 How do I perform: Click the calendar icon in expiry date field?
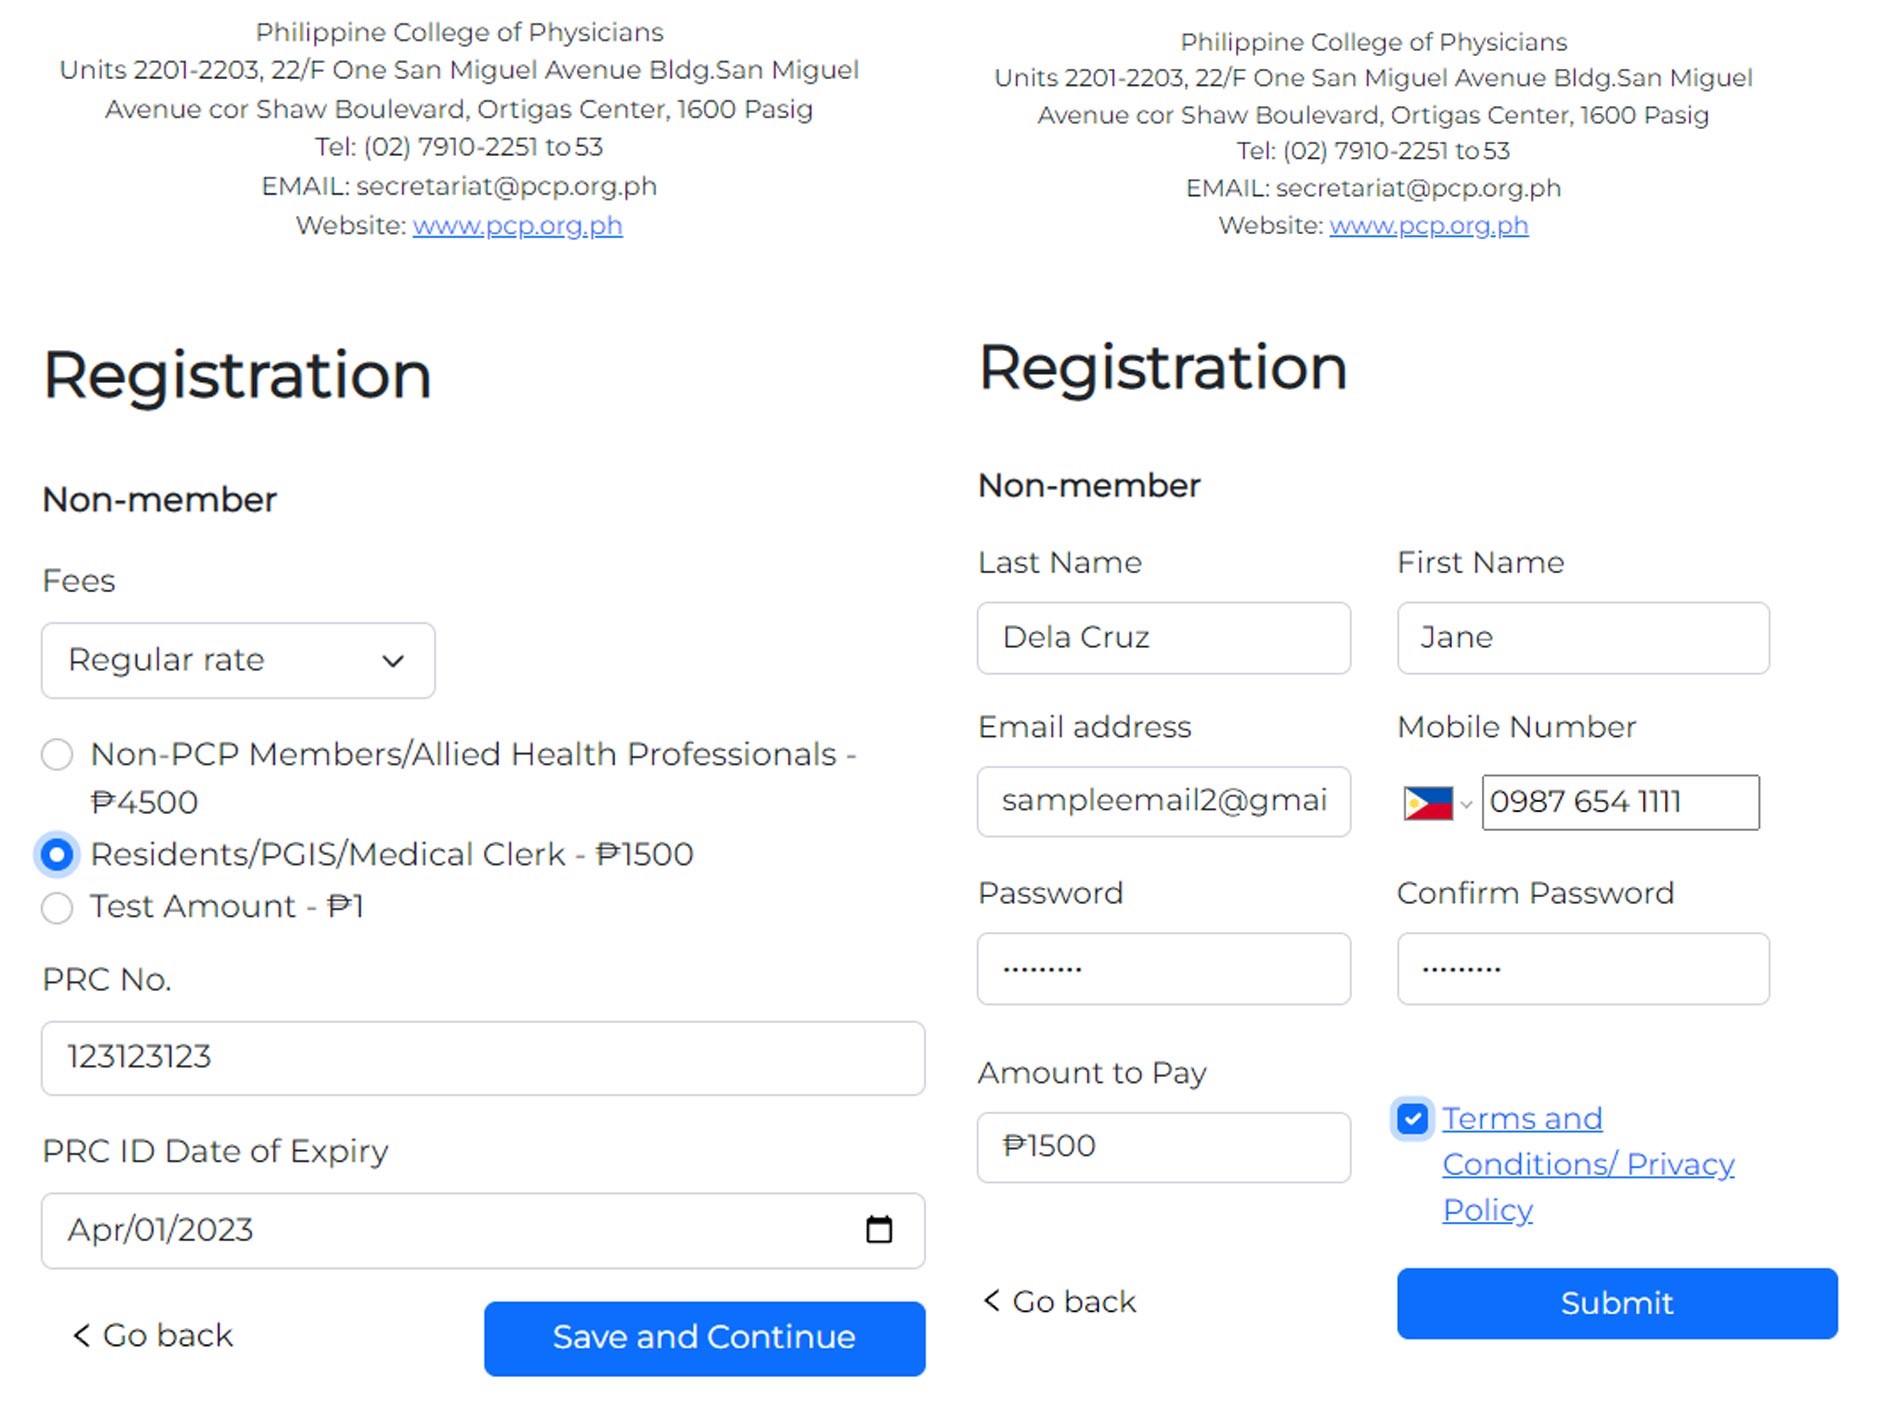[878, 1229]
